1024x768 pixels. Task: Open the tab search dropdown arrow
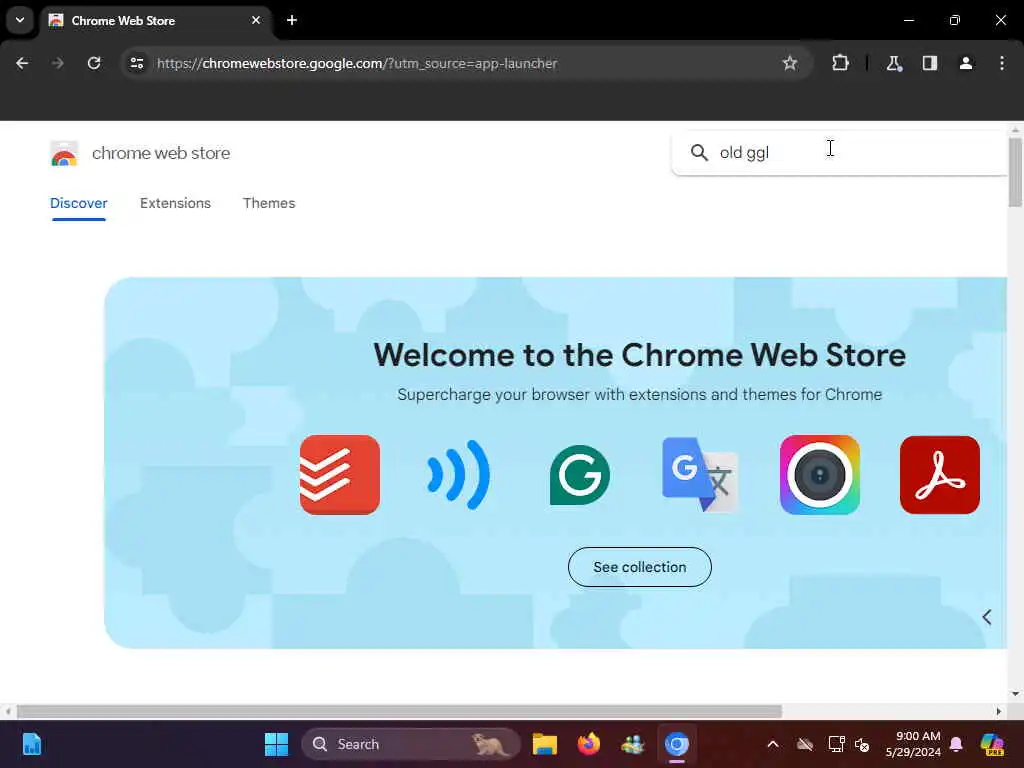pyautogui.click(x=20, y=20)
